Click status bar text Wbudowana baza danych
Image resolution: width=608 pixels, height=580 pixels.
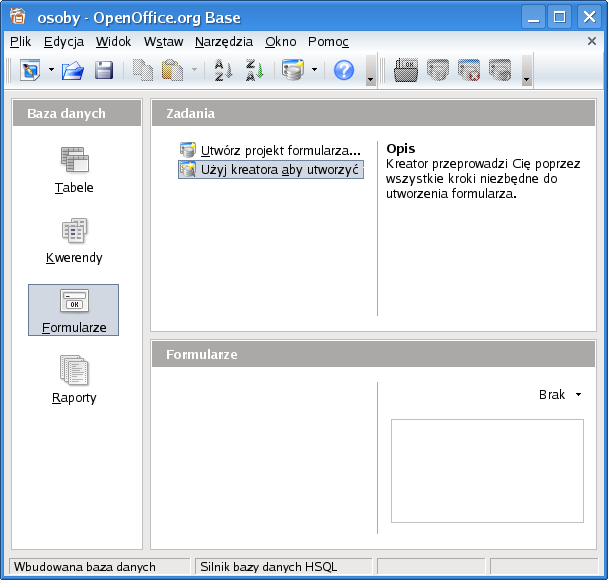(x=85, y=567)
